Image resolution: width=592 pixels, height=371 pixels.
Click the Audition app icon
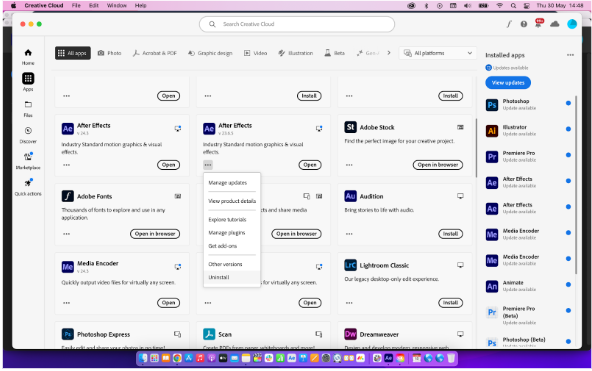click(350, 196)
